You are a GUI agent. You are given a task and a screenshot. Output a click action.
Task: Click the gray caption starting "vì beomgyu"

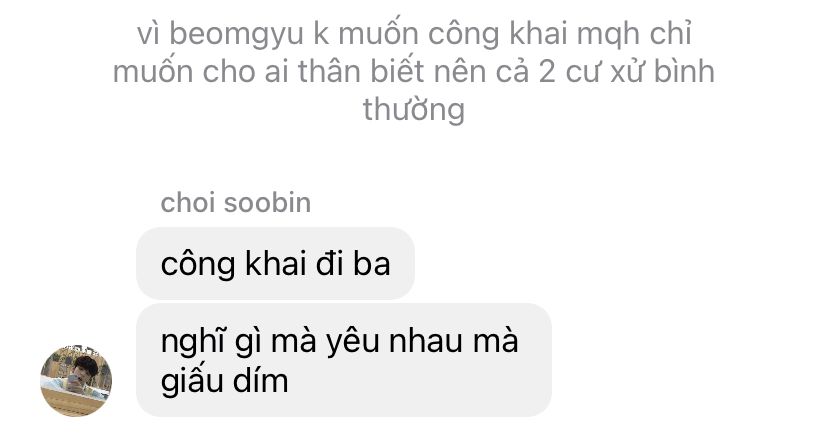(x=414, y=71)
